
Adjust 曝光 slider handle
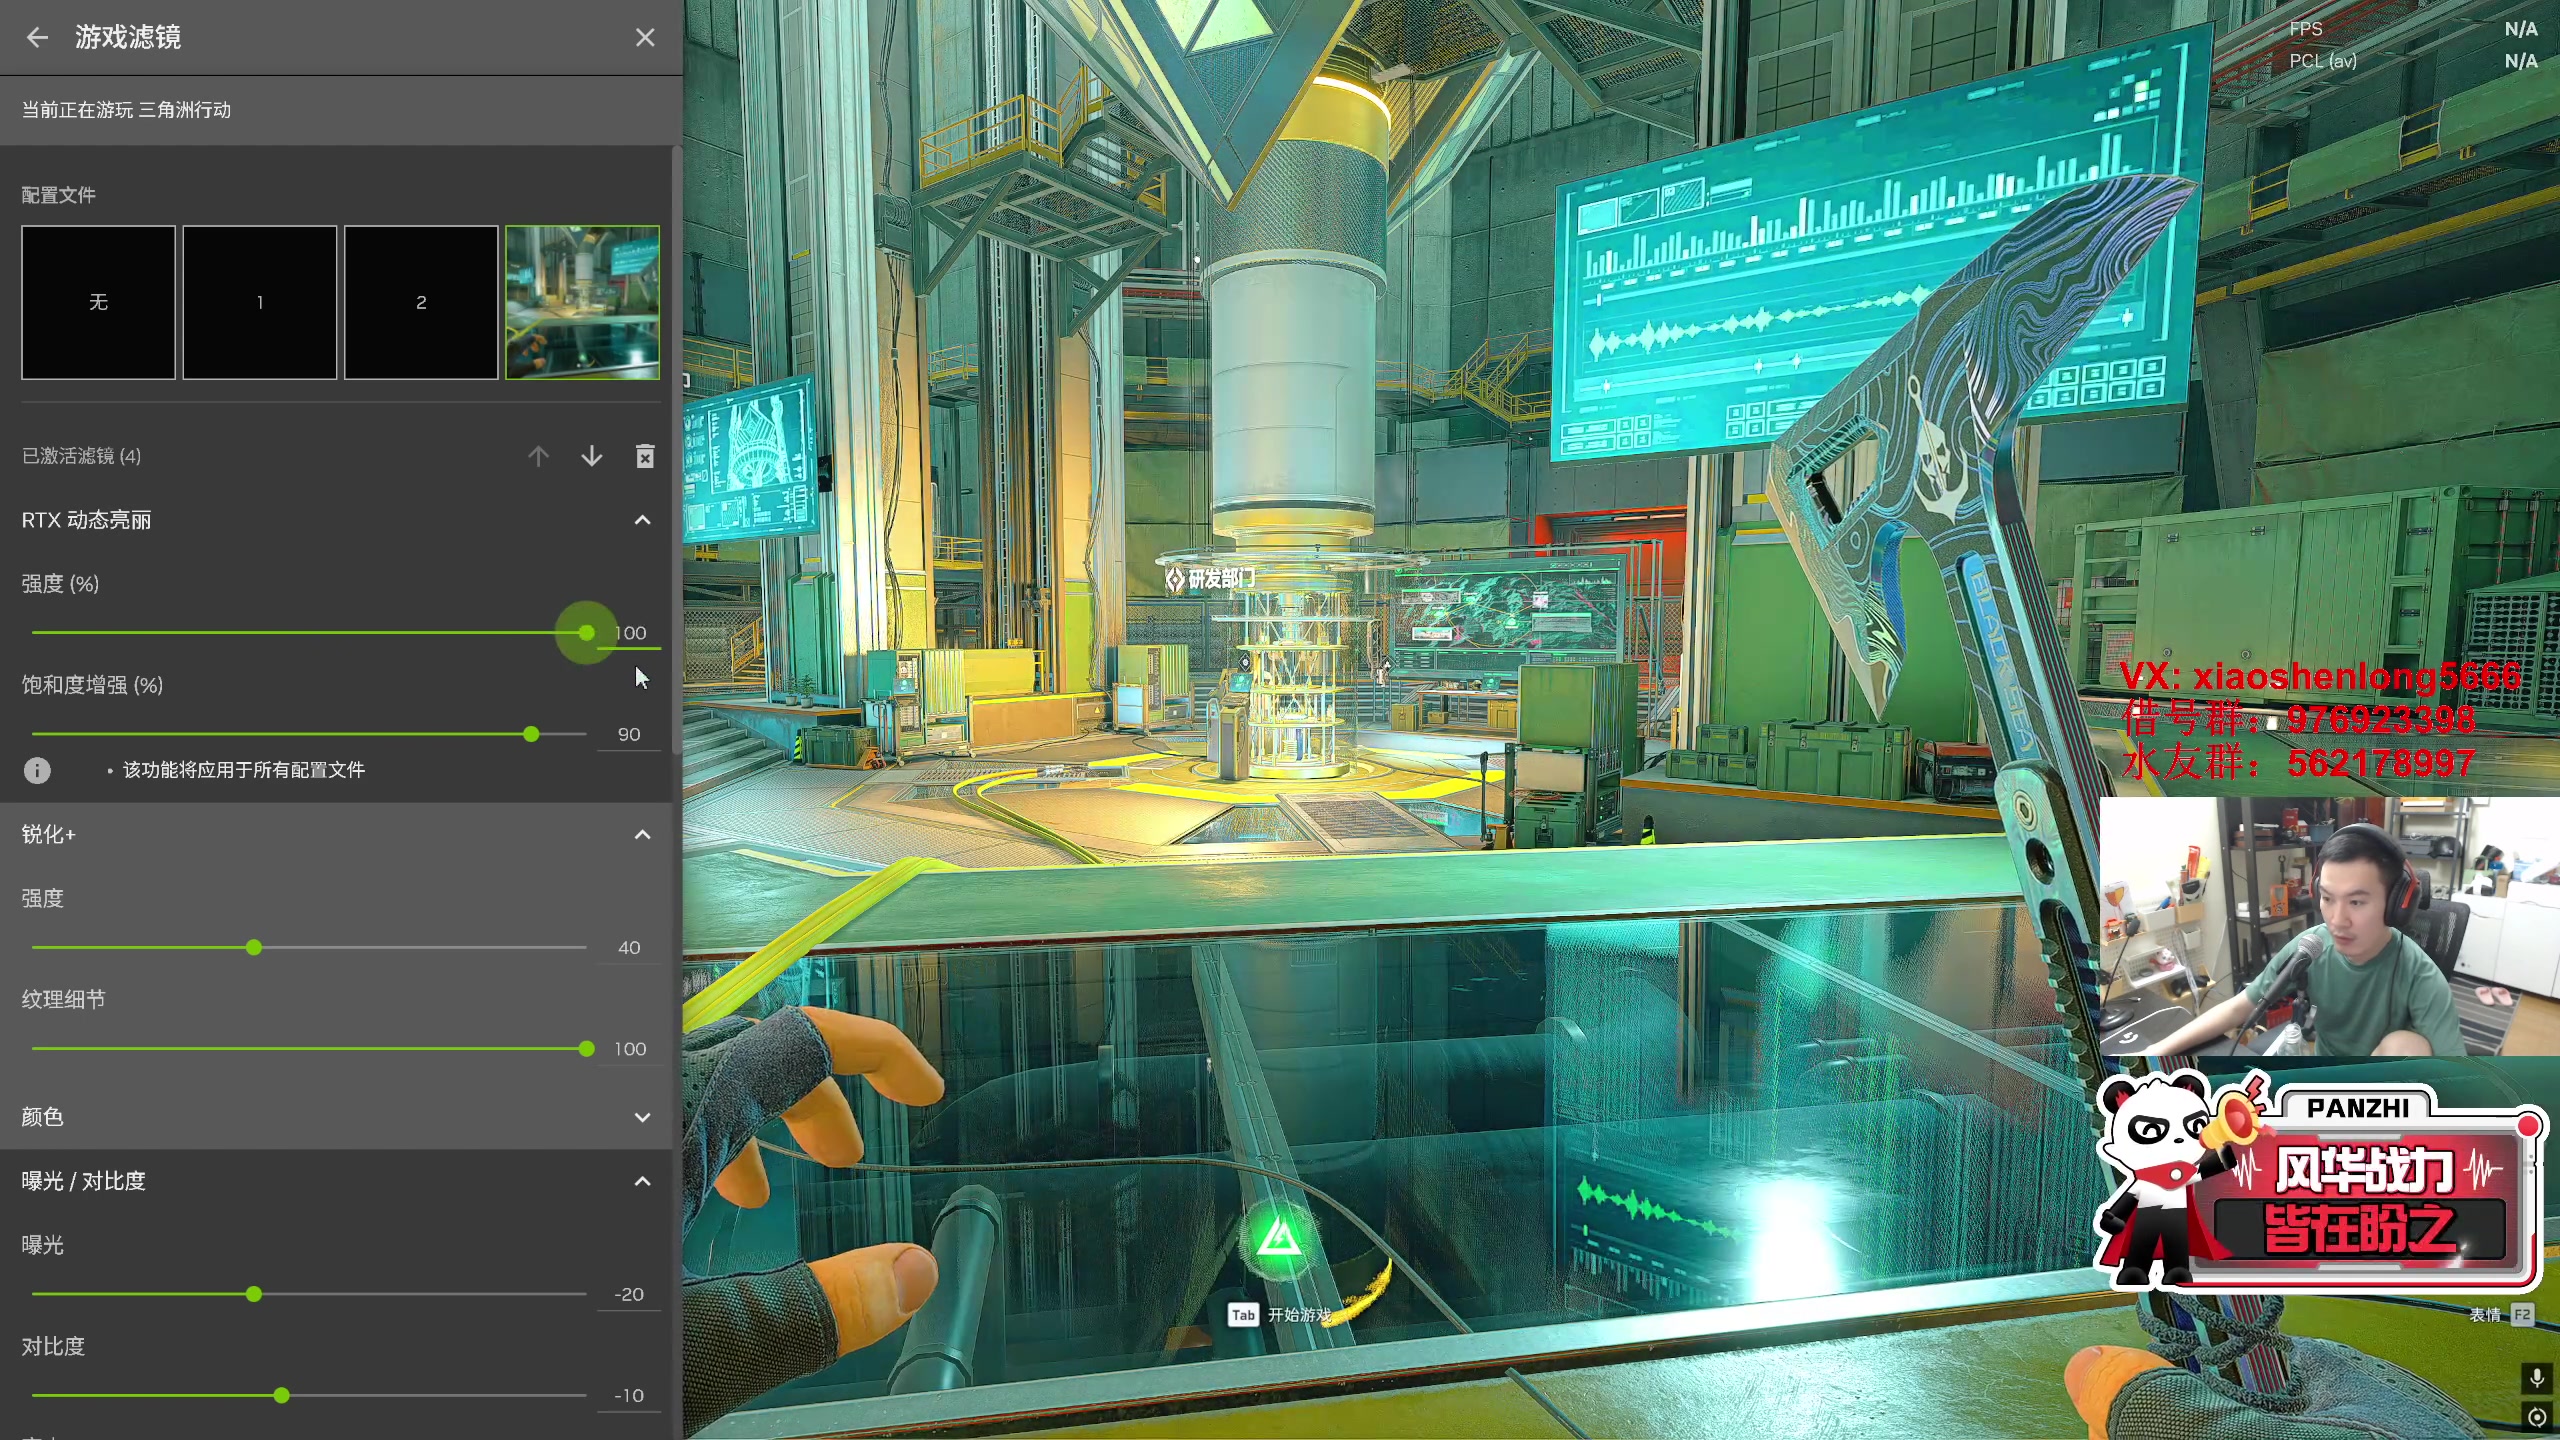tap(254, 1294)
